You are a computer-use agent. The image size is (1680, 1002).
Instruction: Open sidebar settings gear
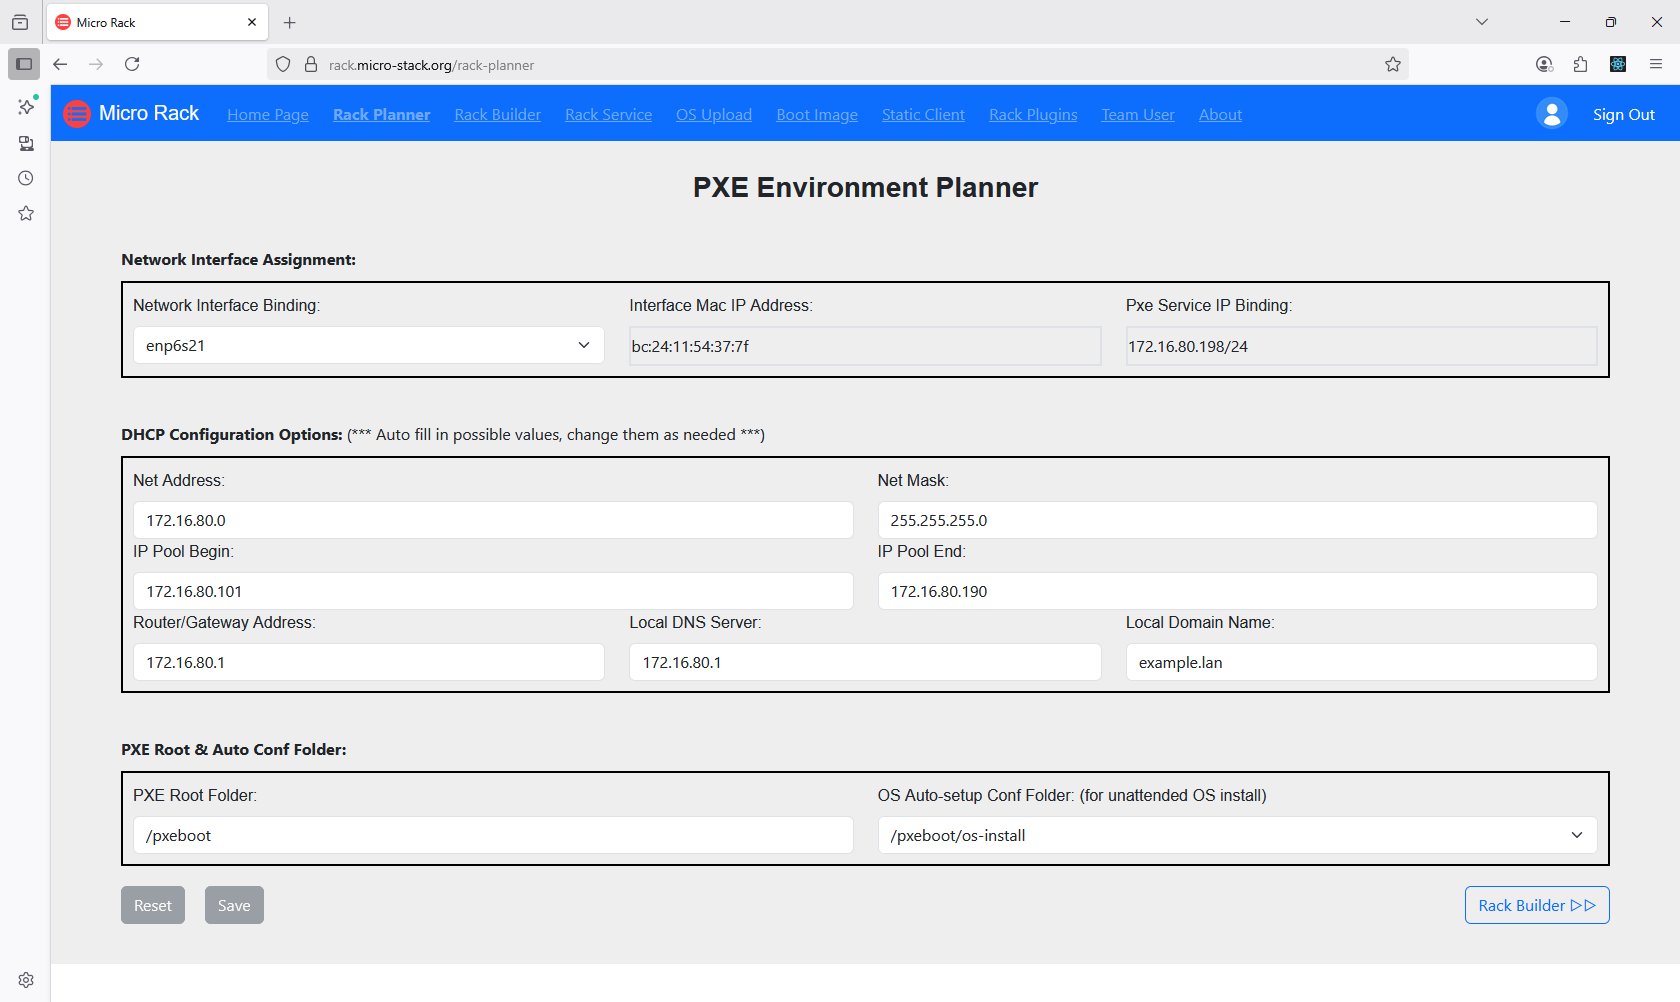pyautogui.click(x=26, y=979)
